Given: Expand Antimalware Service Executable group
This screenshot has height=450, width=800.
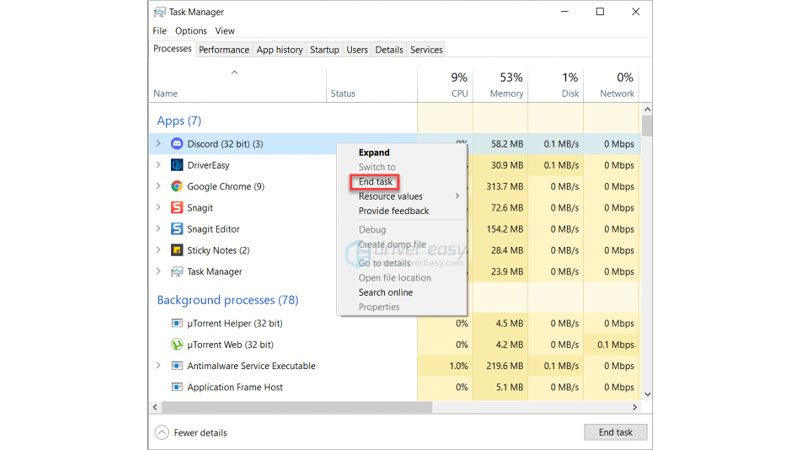Looking at the screenshot, I should coord(158,365).
